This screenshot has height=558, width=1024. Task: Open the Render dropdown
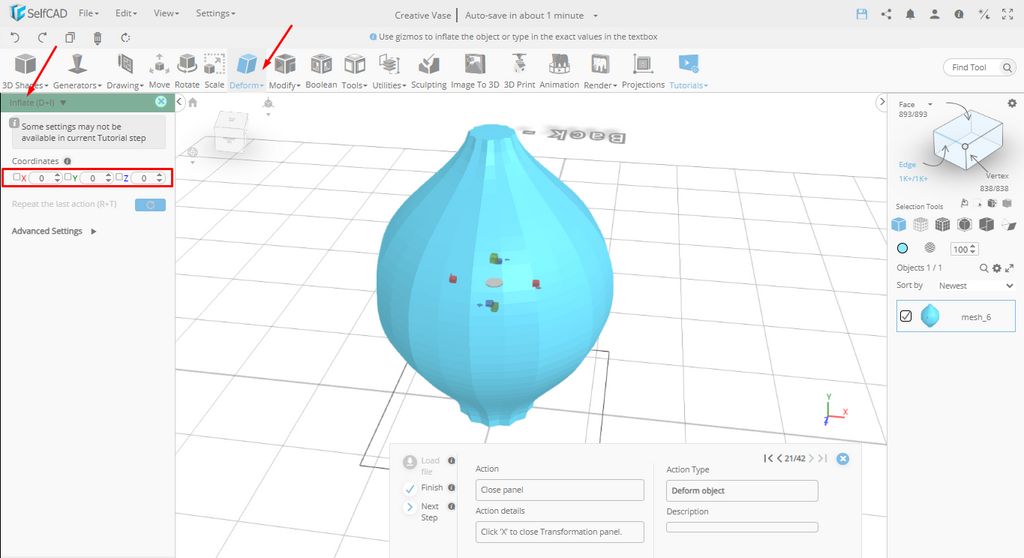pyautogui.click(x=600, y=71)
